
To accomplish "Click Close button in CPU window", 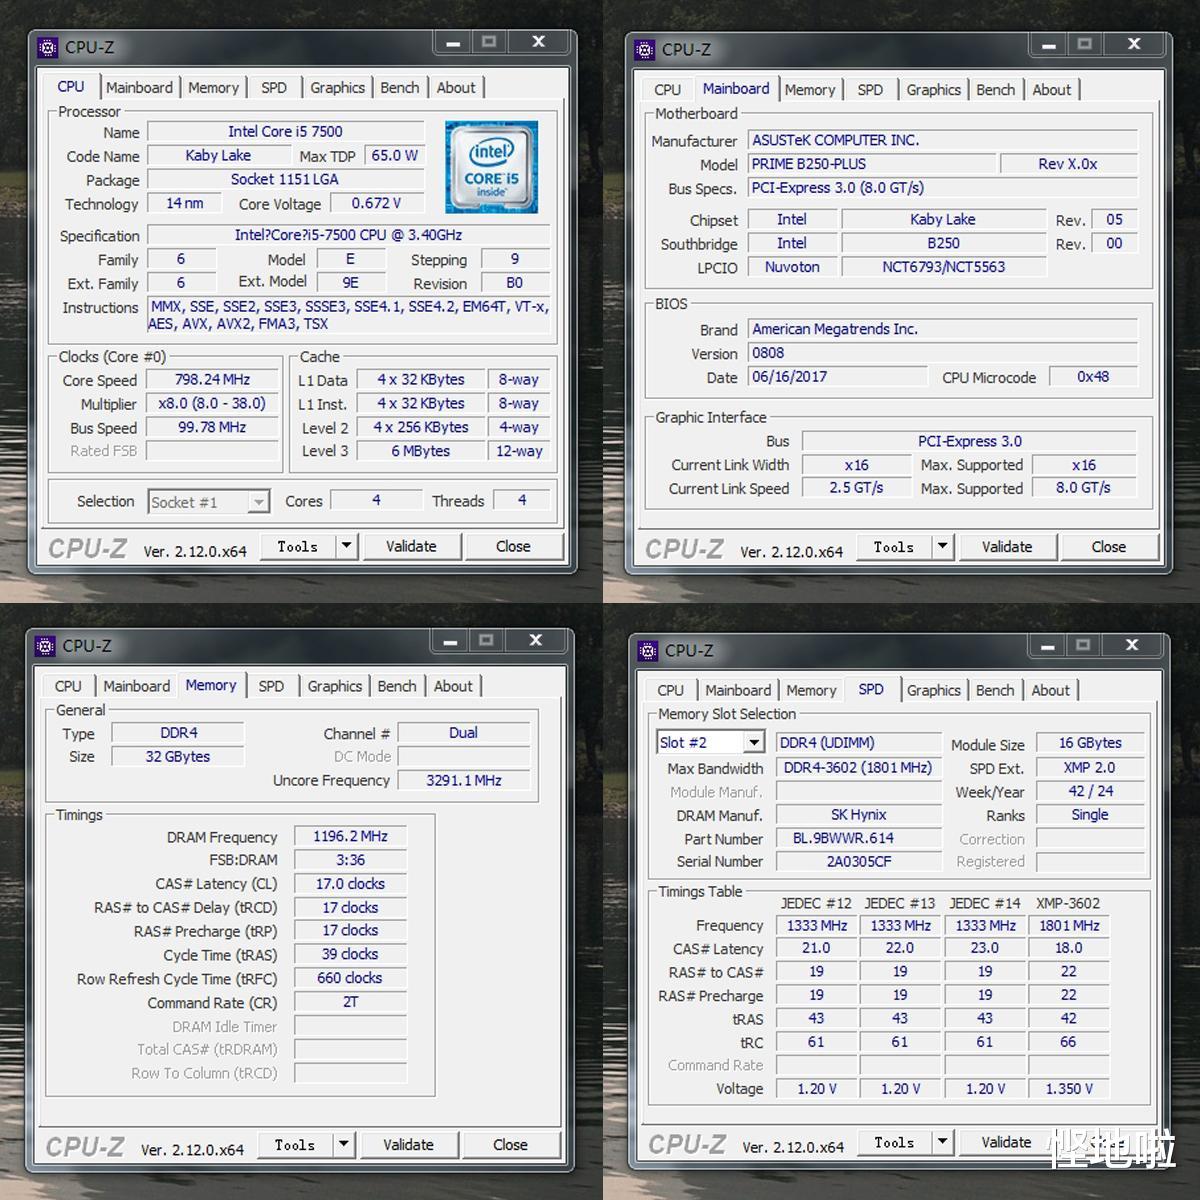I will coord(513,546).
